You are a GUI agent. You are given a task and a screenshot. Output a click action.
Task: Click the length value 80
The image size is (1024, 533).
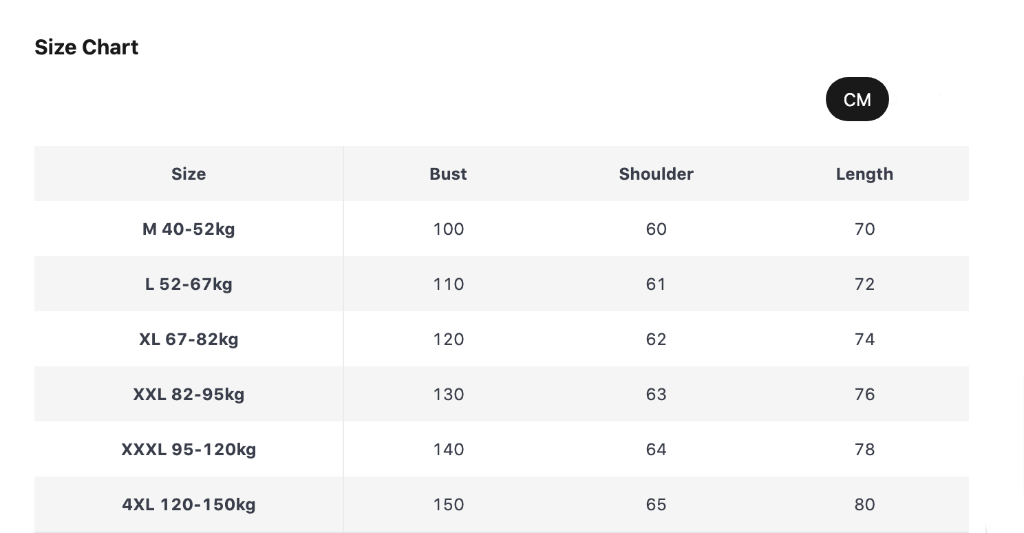tap(864, 504)
